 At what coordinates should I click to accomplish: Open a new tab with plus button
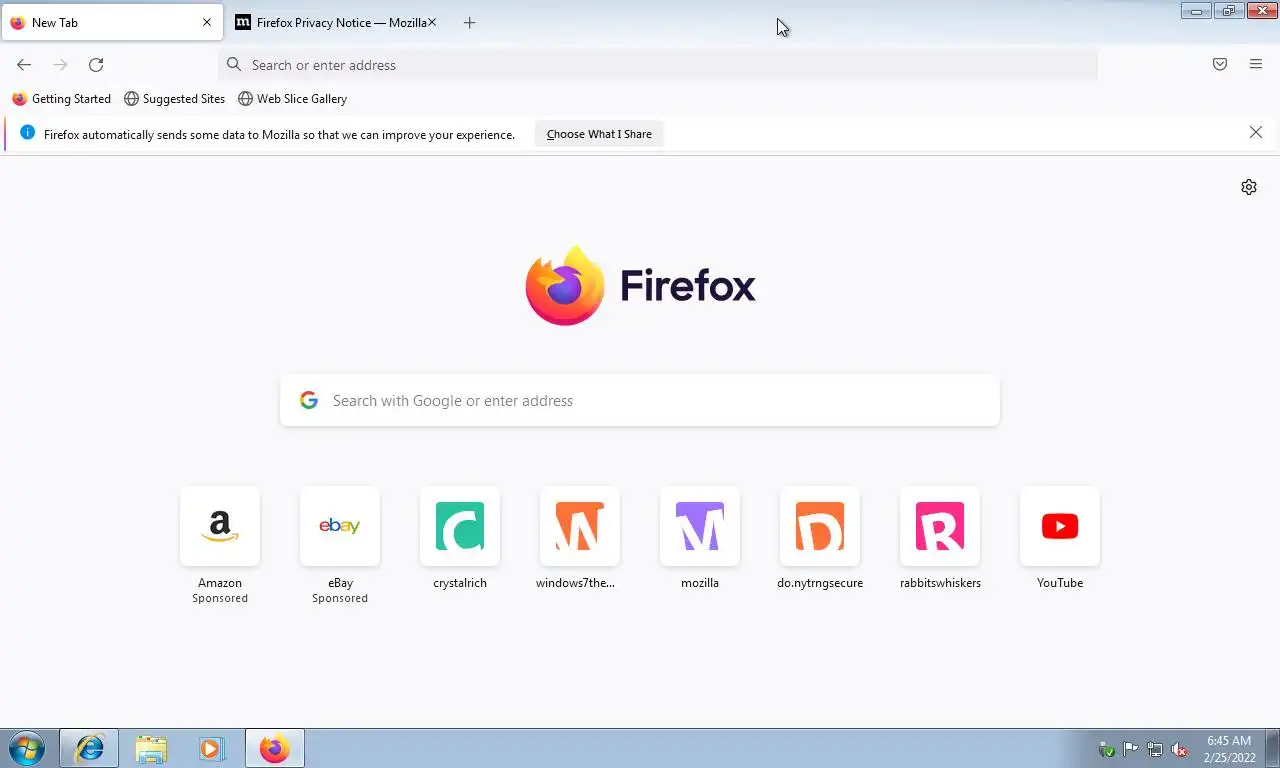(x=470, y=22)
